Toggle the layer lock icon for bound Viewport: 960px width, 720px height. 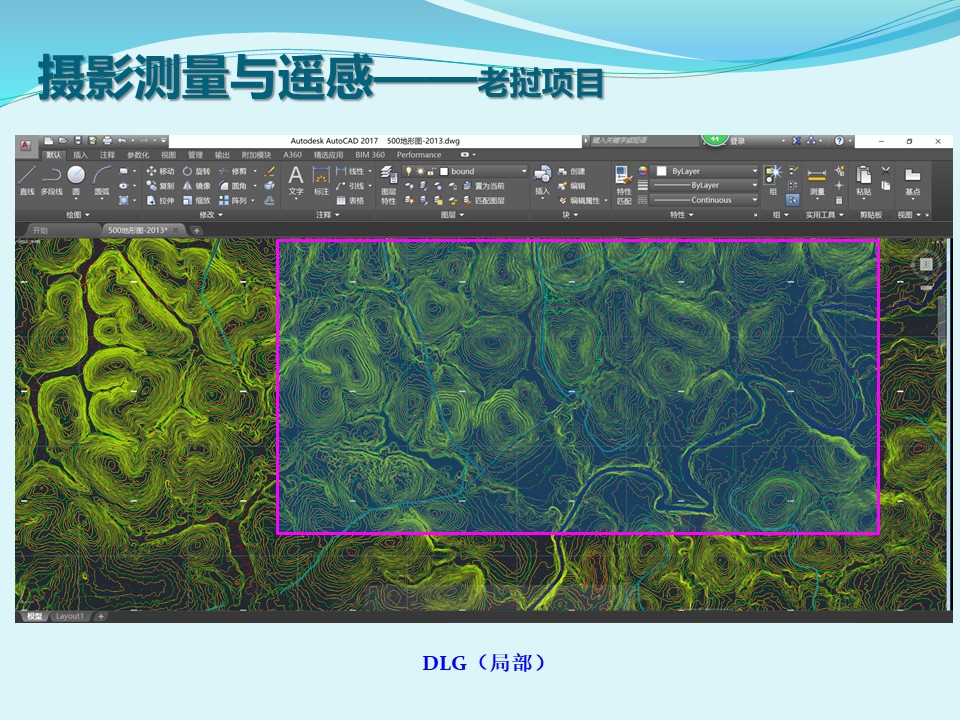tap(430, 171)
